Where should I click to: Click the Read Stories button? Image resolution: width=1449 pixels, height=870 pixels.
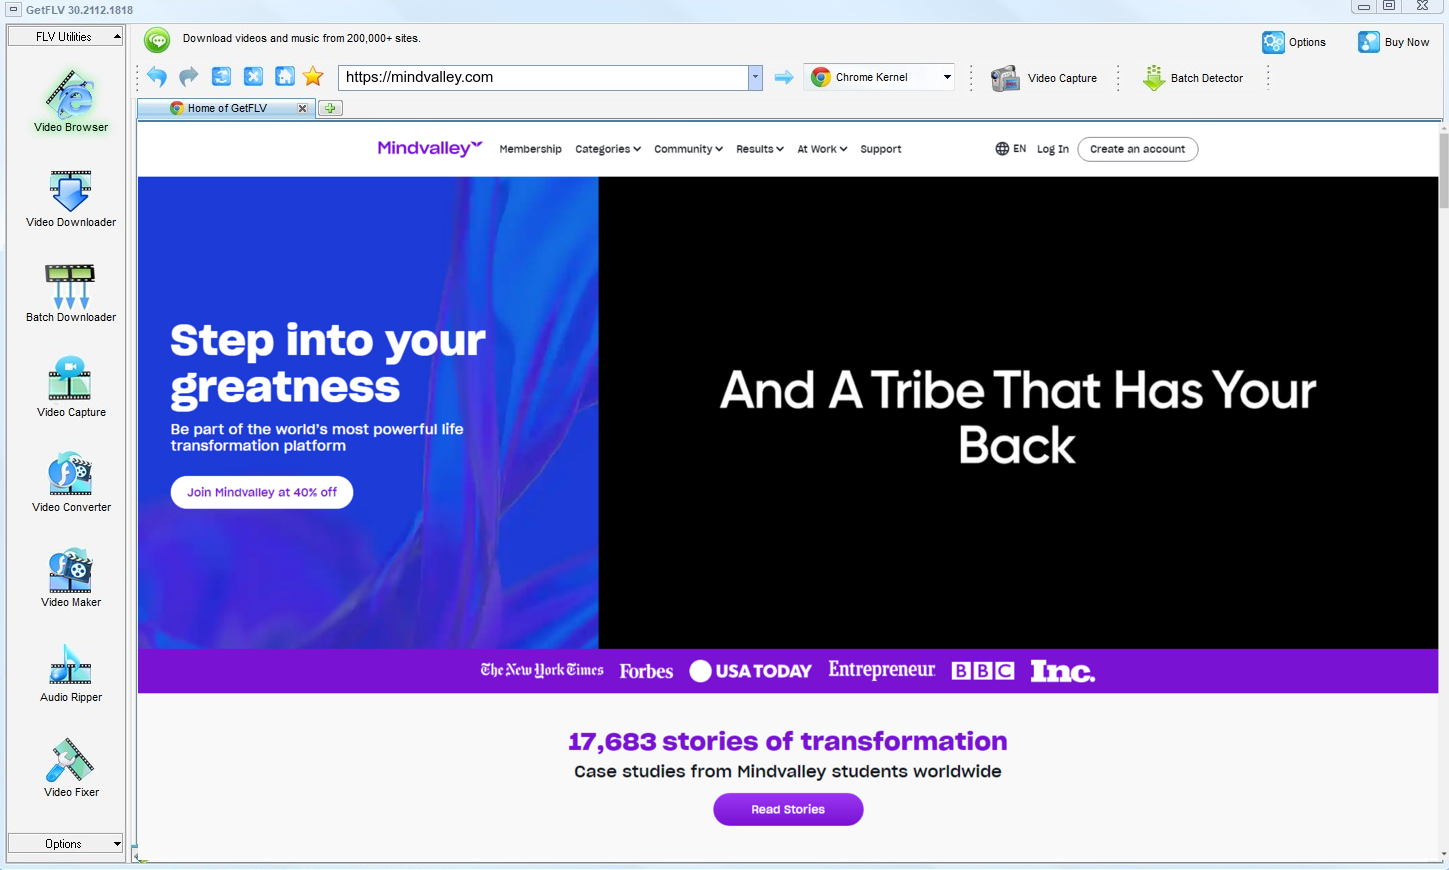[788, 809]
